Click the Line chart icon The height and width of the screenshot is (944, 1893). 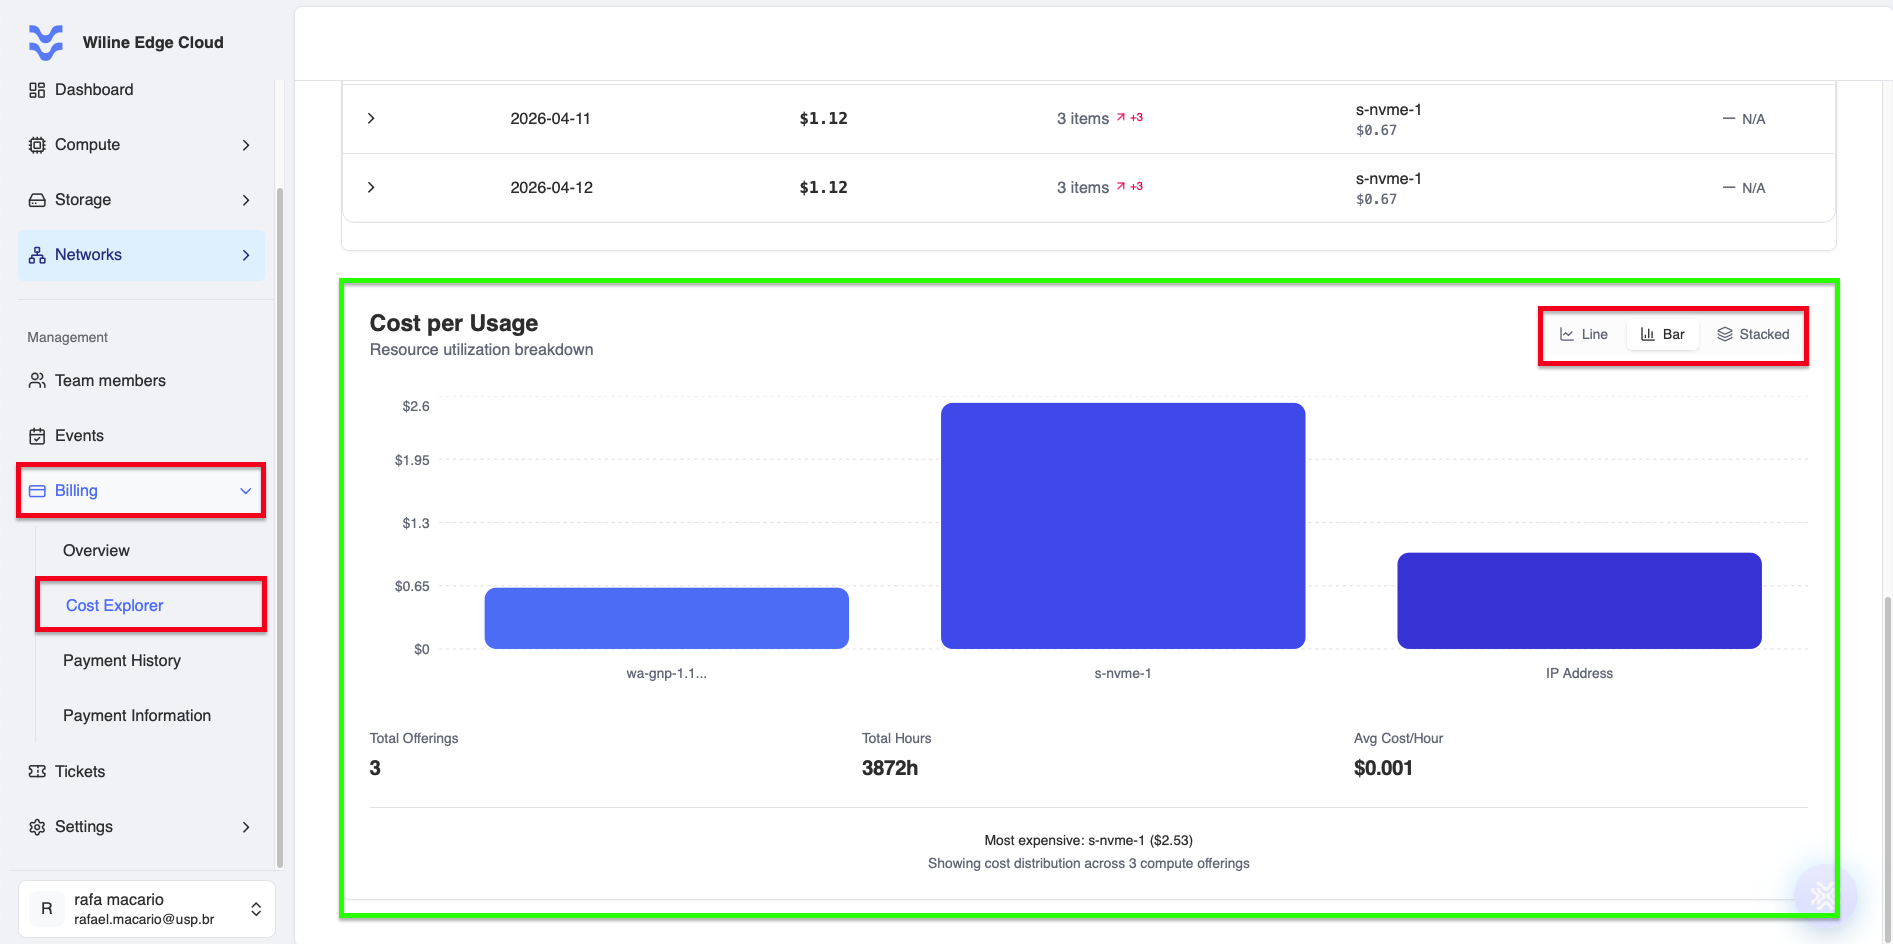pos(1567,335)
